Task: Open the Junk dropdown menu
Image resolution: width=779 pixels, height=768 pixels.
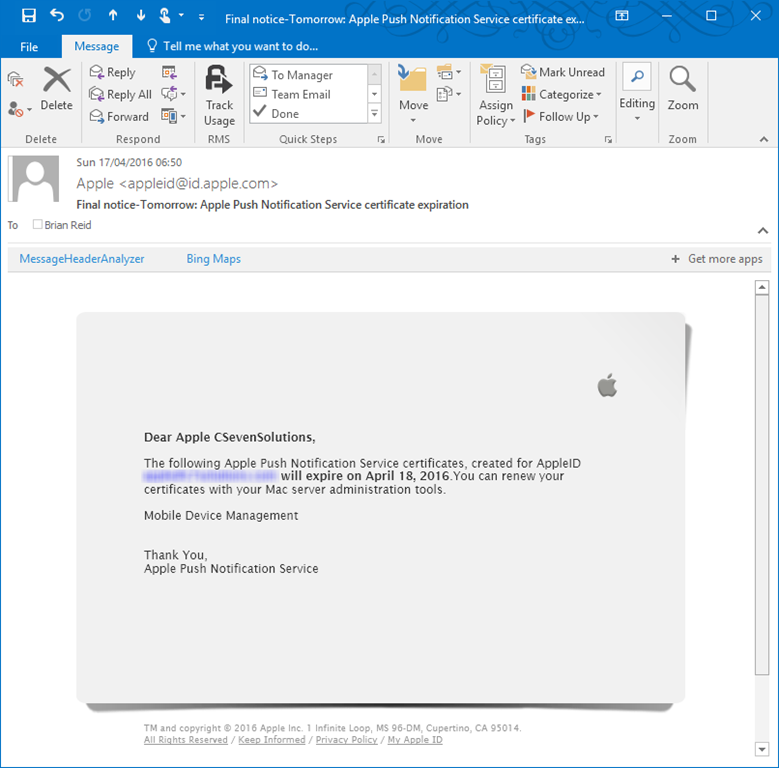Action: coord(20,109)
